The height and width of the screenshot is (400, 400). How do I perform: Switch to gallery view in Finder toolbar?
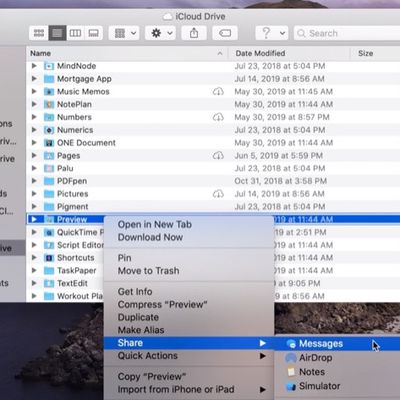[93, 33]
